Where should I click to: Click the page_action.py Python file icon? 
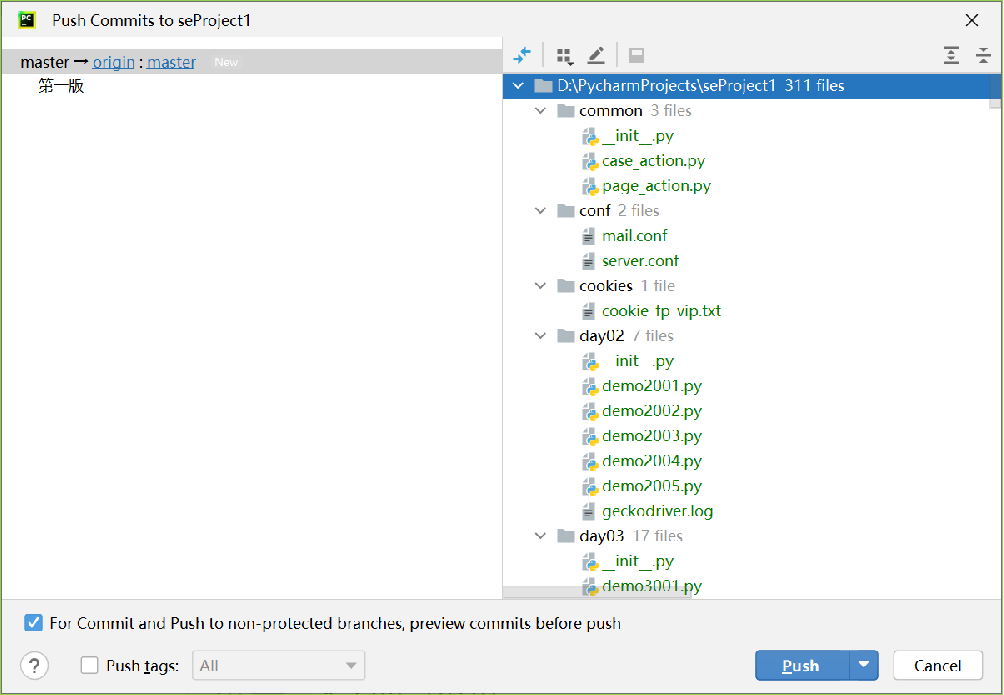click(590, 186)
